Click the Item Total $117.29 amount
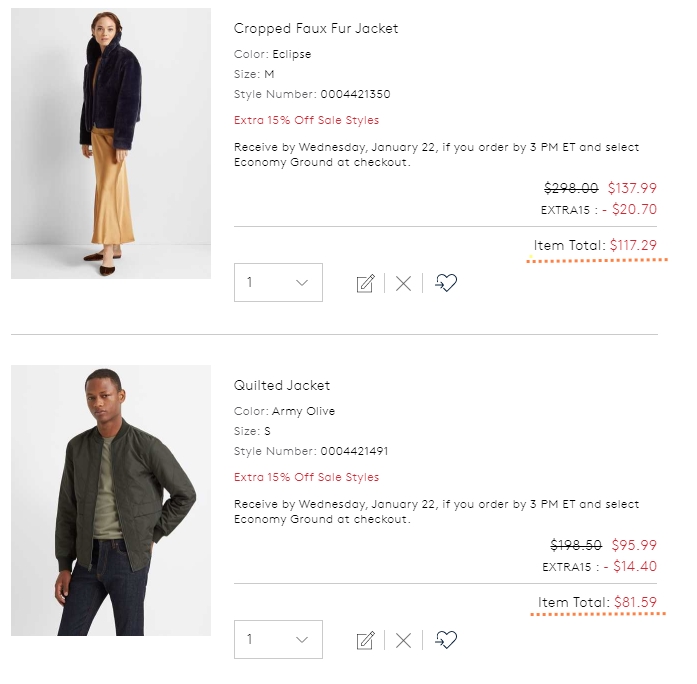 tap(633, 245)
